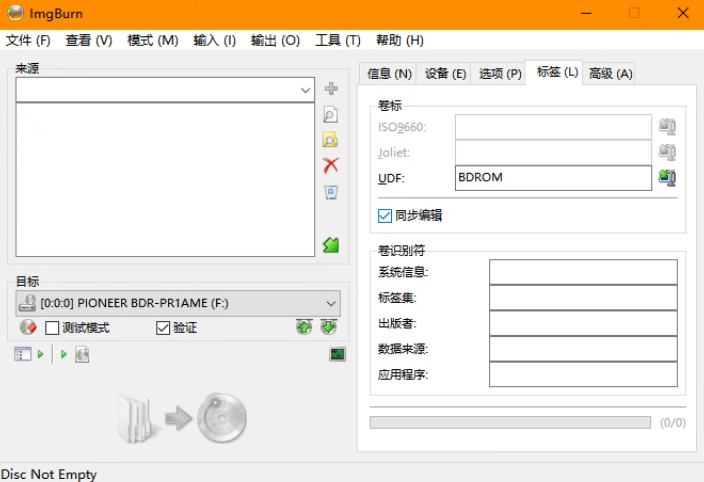Click the 数据来源 input field
The width and height of the screenshot is (704, 482).
[x=583, y=349]
